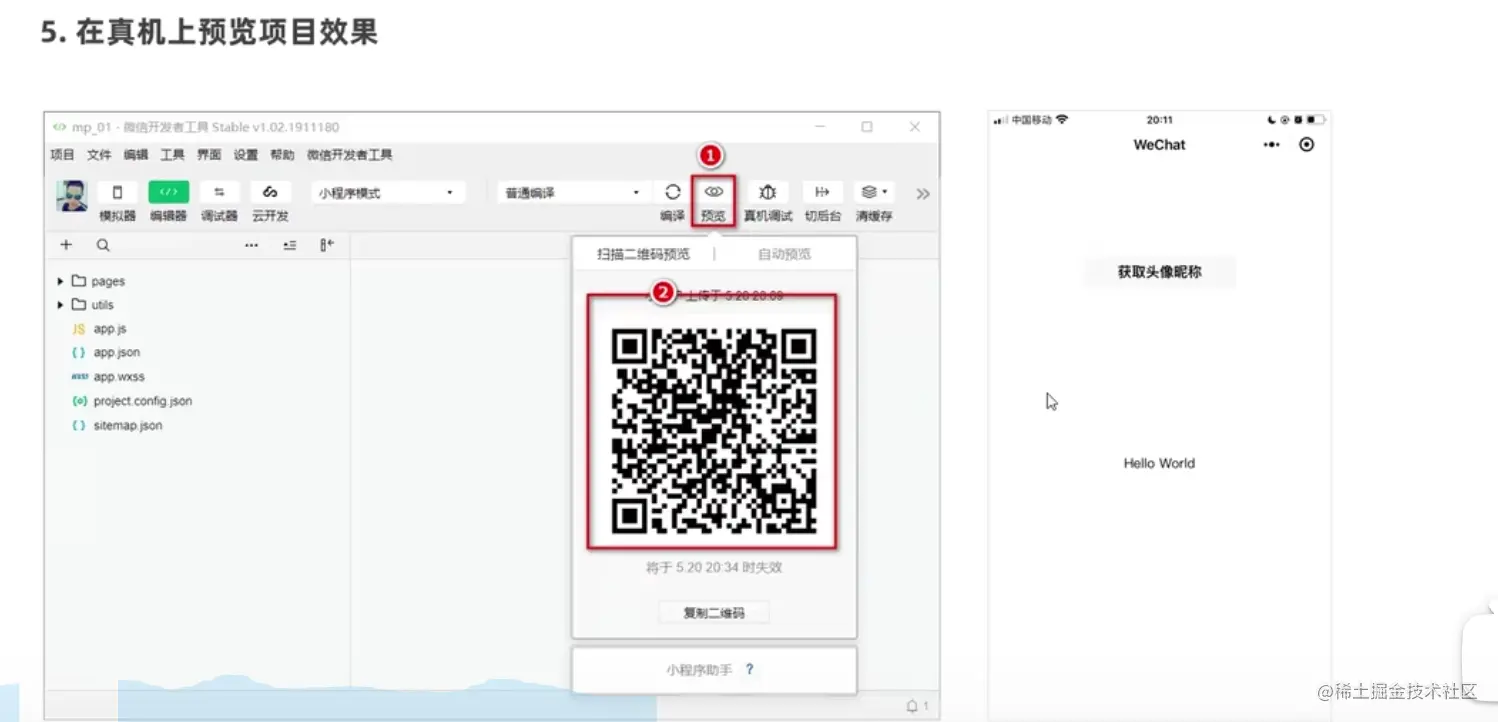Click the minimize window button
The height and width of the screenshot is (722, 1498).
coord(820,127)
